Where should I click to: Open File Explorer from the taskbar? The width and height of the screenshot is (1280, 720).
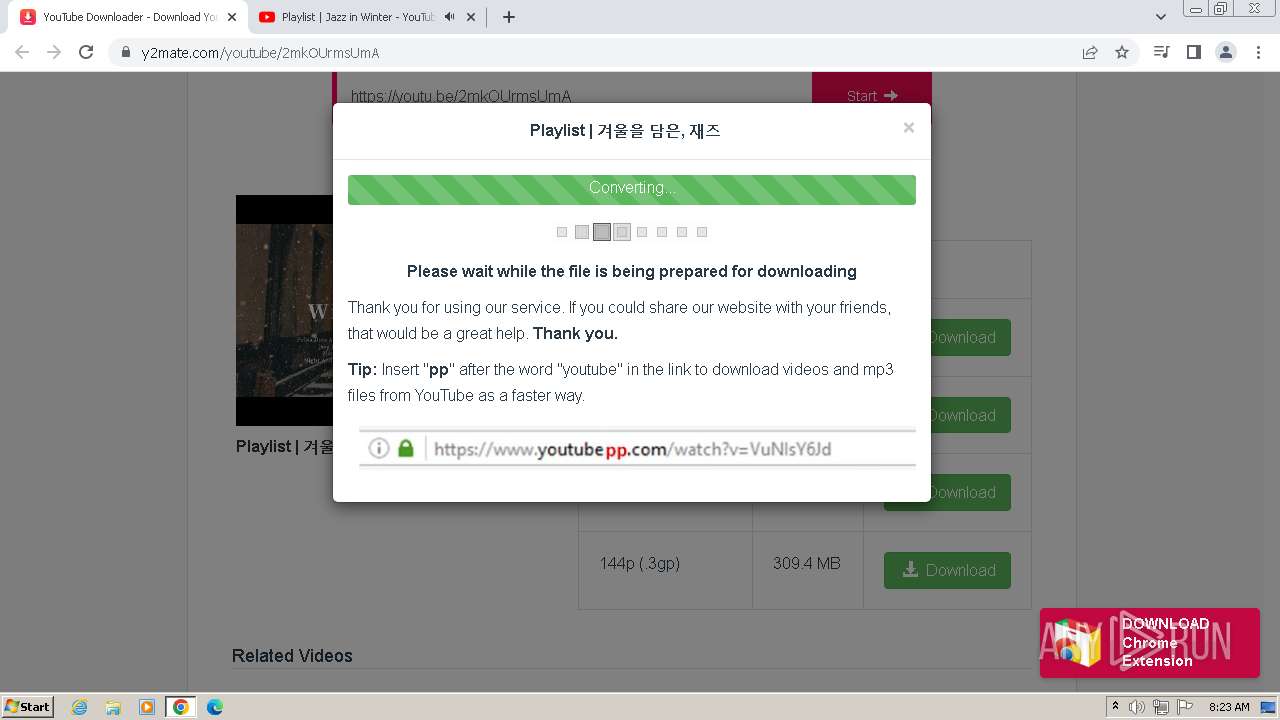[113, 707]
